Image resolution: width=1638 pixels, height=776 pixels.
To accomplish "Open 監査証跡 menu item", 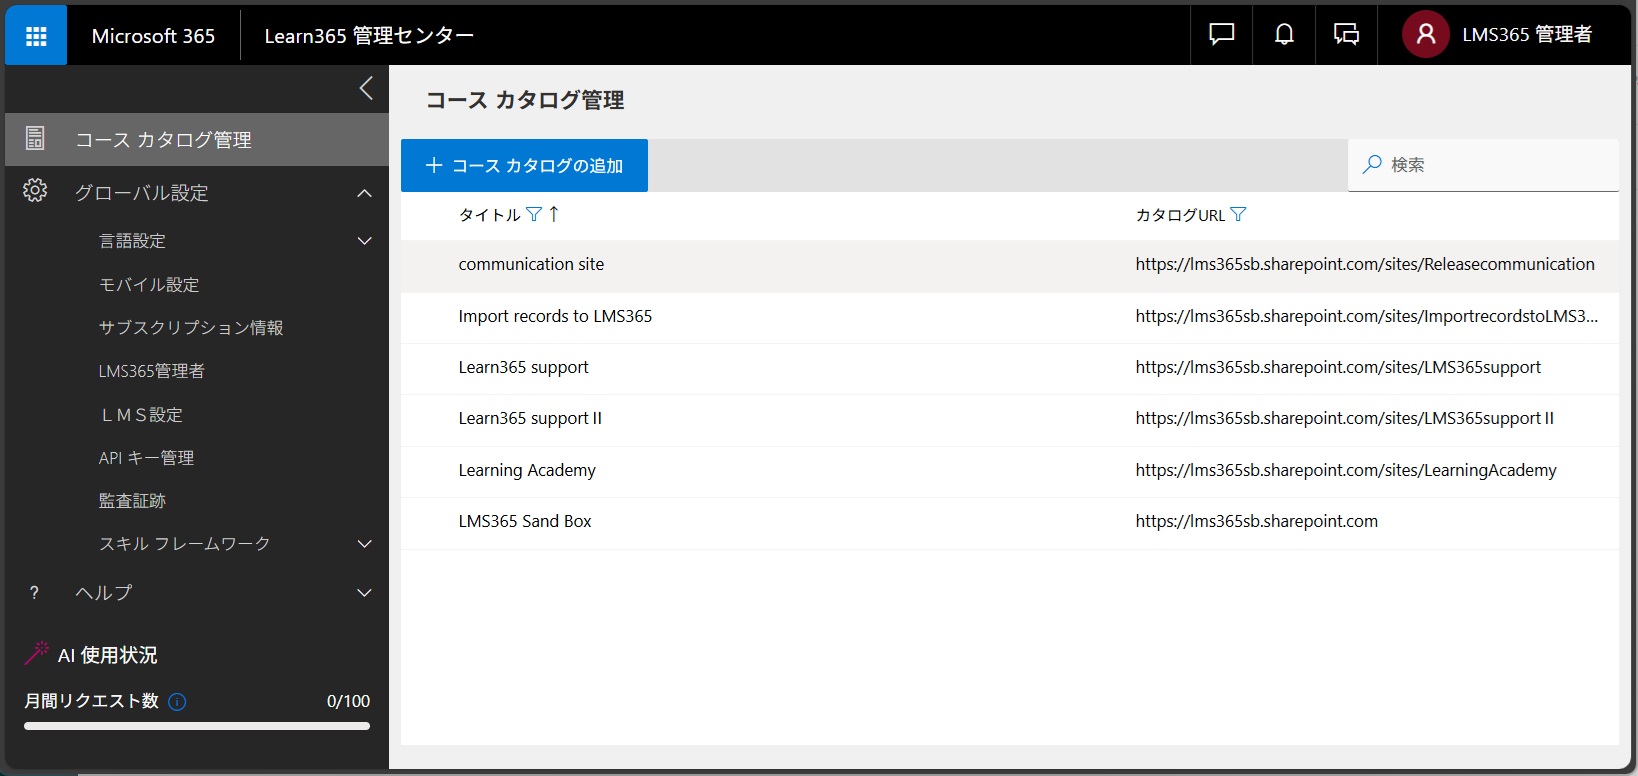I will 132,501.
